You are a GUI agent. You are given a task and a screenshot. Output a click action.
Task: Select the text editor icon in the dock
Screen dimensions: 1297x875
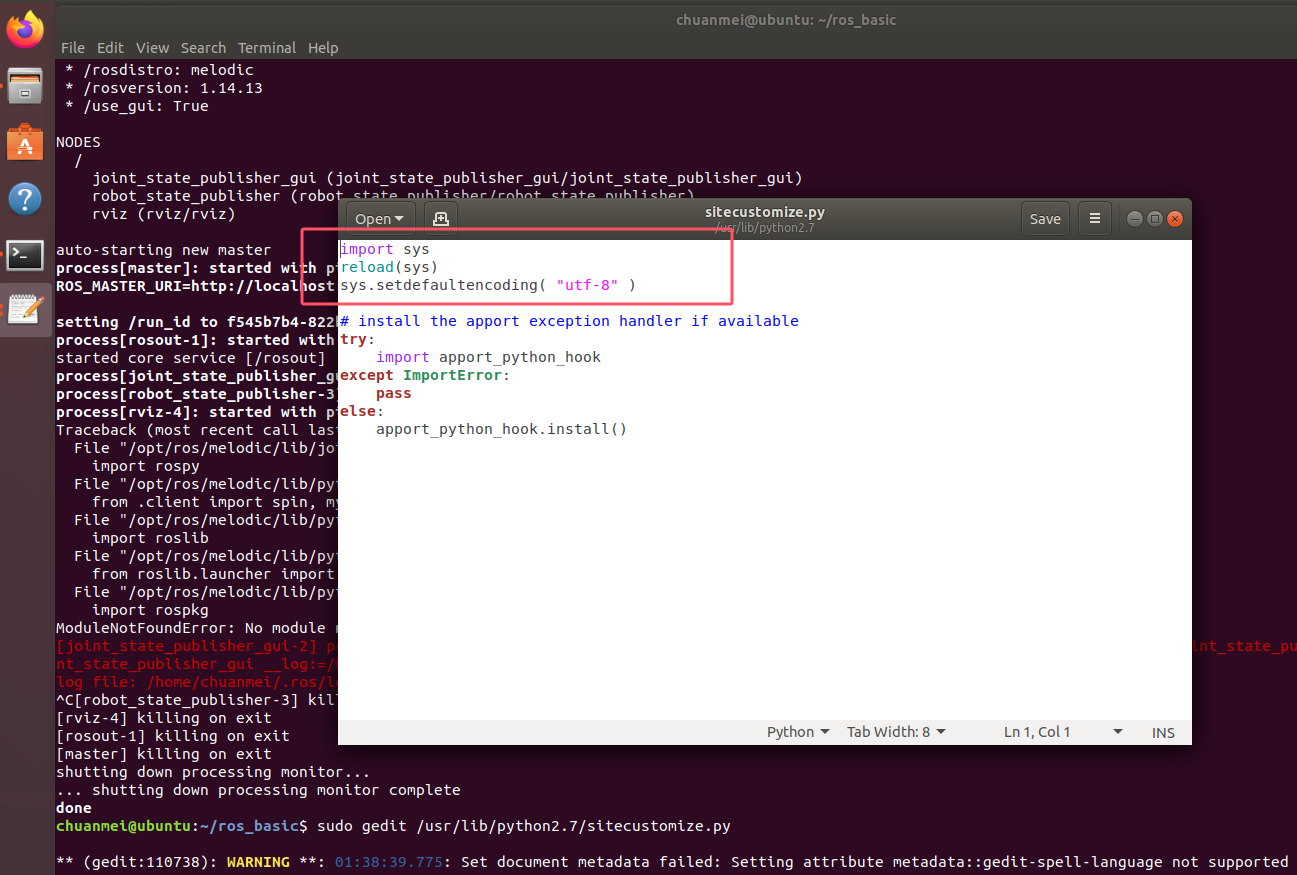pyautogui.click(x=24, y=310)
